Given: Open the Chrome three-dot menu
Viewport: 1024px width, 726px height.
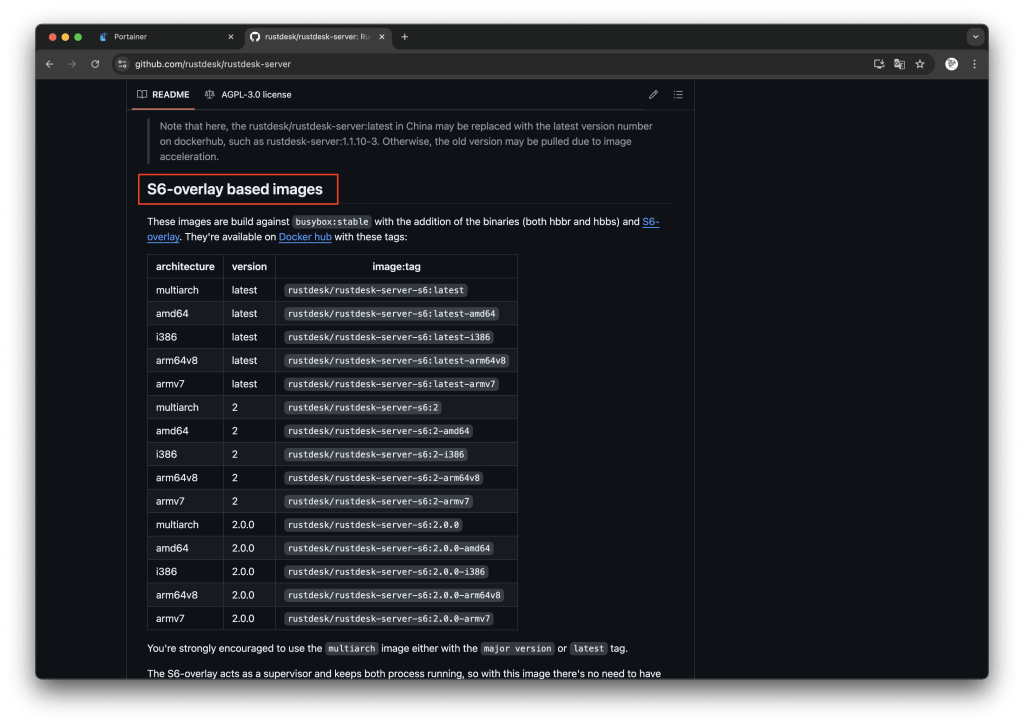Looking at the screenshot, I should coord(974,64).
